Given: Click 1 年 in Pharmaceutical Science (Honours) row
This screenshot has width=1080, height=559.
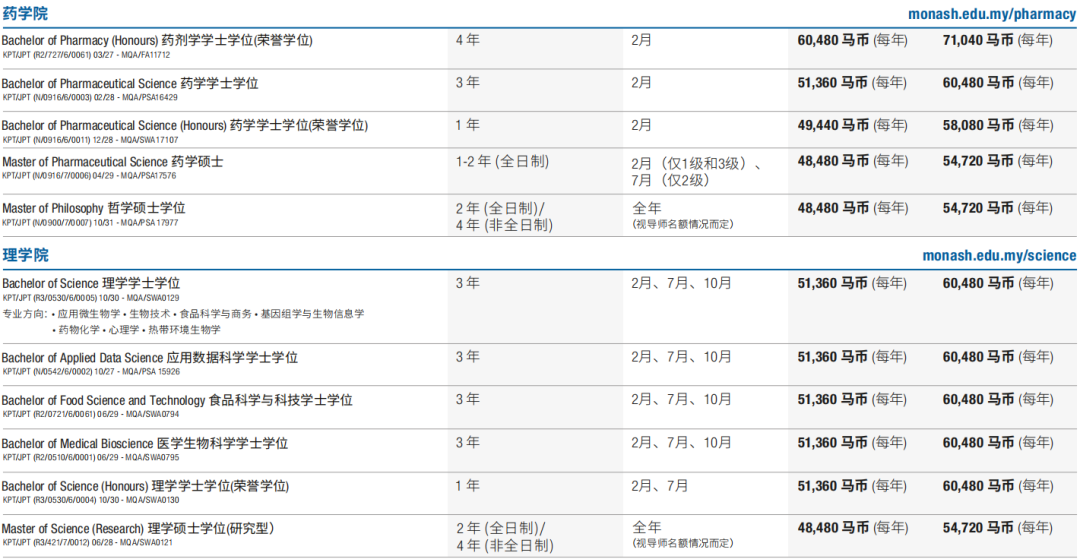Looking at the screenshot, I should pos(468,125).
